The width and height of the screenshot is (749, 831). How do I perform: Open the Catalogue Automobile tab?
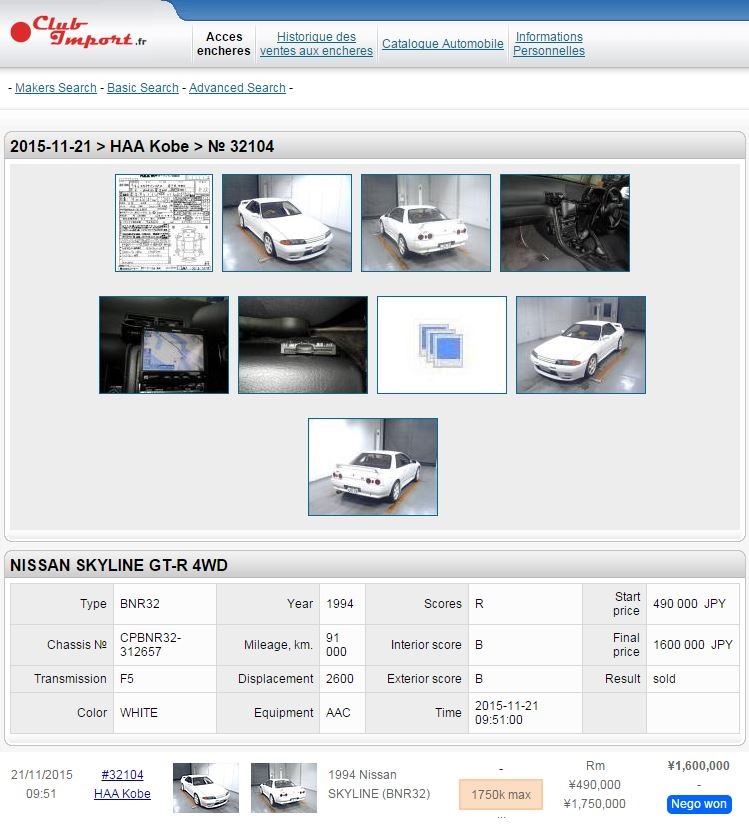(x=443, y=44)
